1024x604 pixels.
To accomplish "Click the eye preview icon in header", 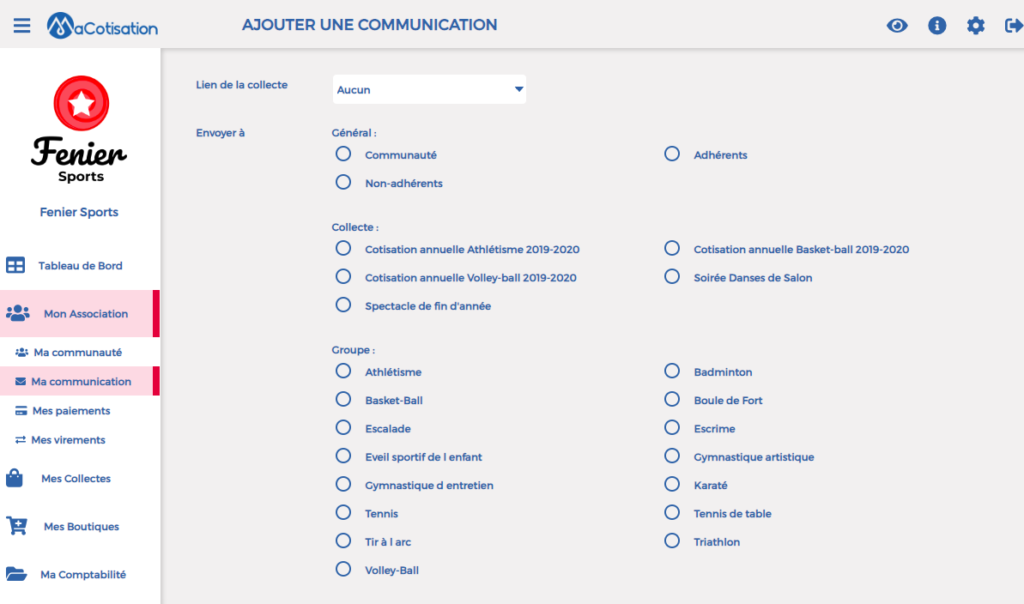I will coord(897,25).
